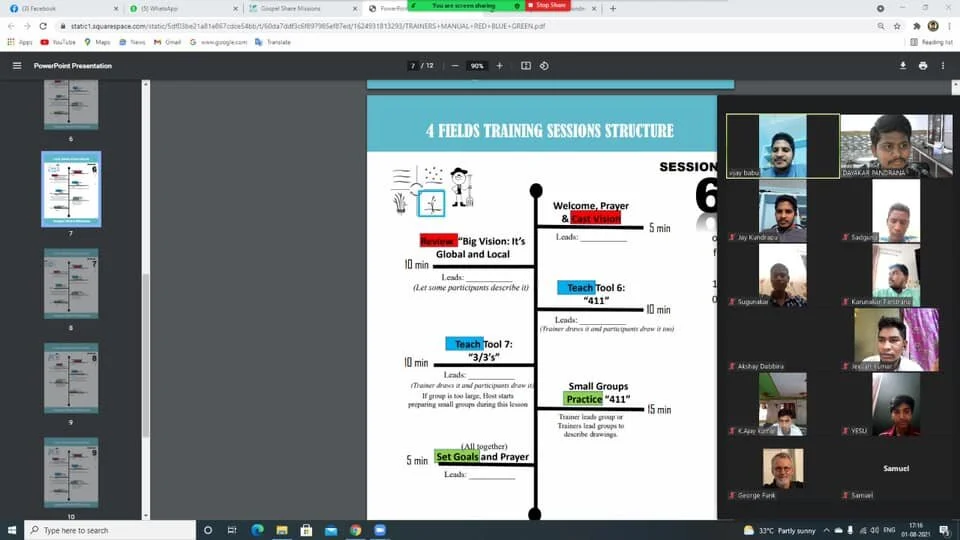Launch Microsoft Edge from taskbar
This screenshot has width=960, height=540.
pos(257,530)
